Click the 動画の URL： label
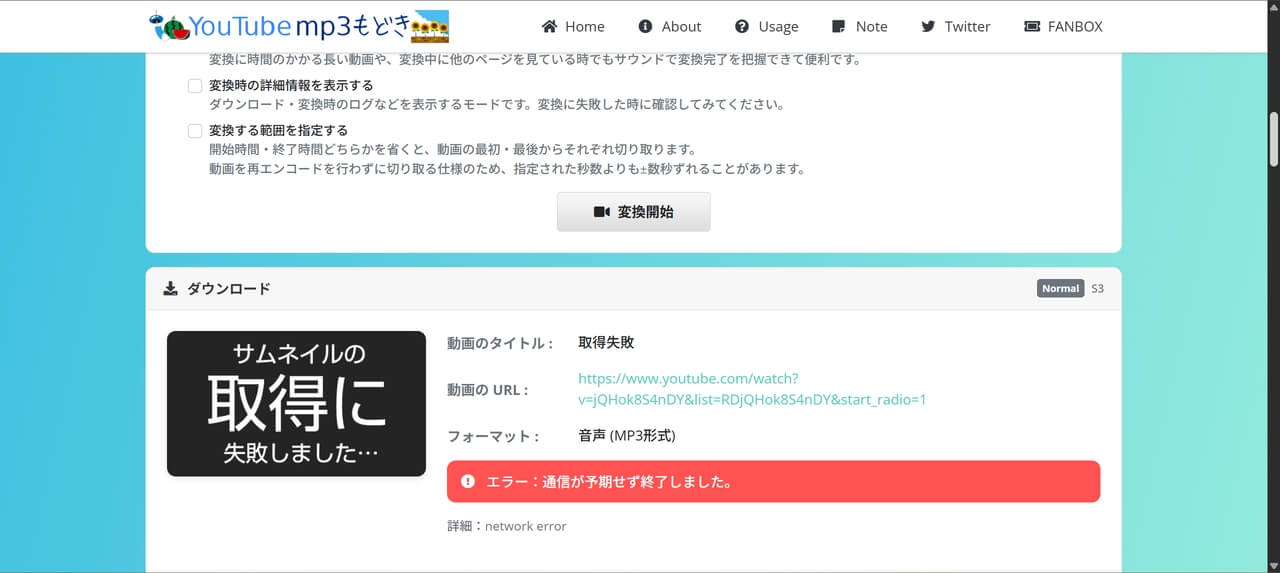Screen dimensions: 1280x573 click(x=488, y=390)
